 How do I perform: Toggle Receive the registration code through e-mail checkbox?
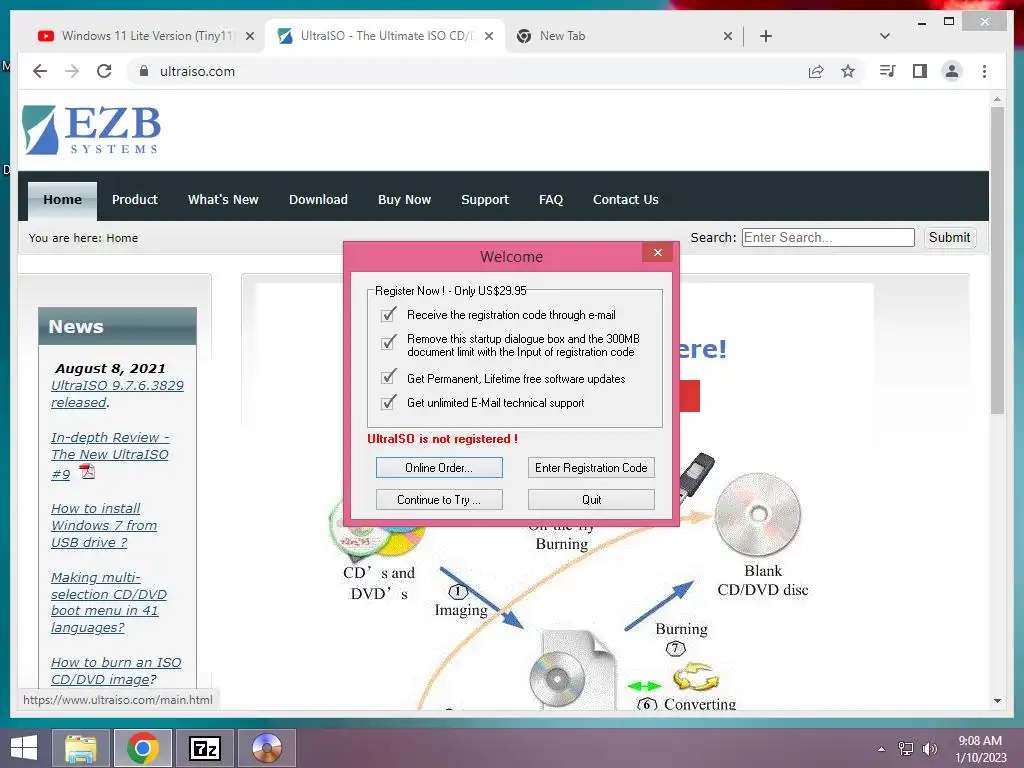389,315
